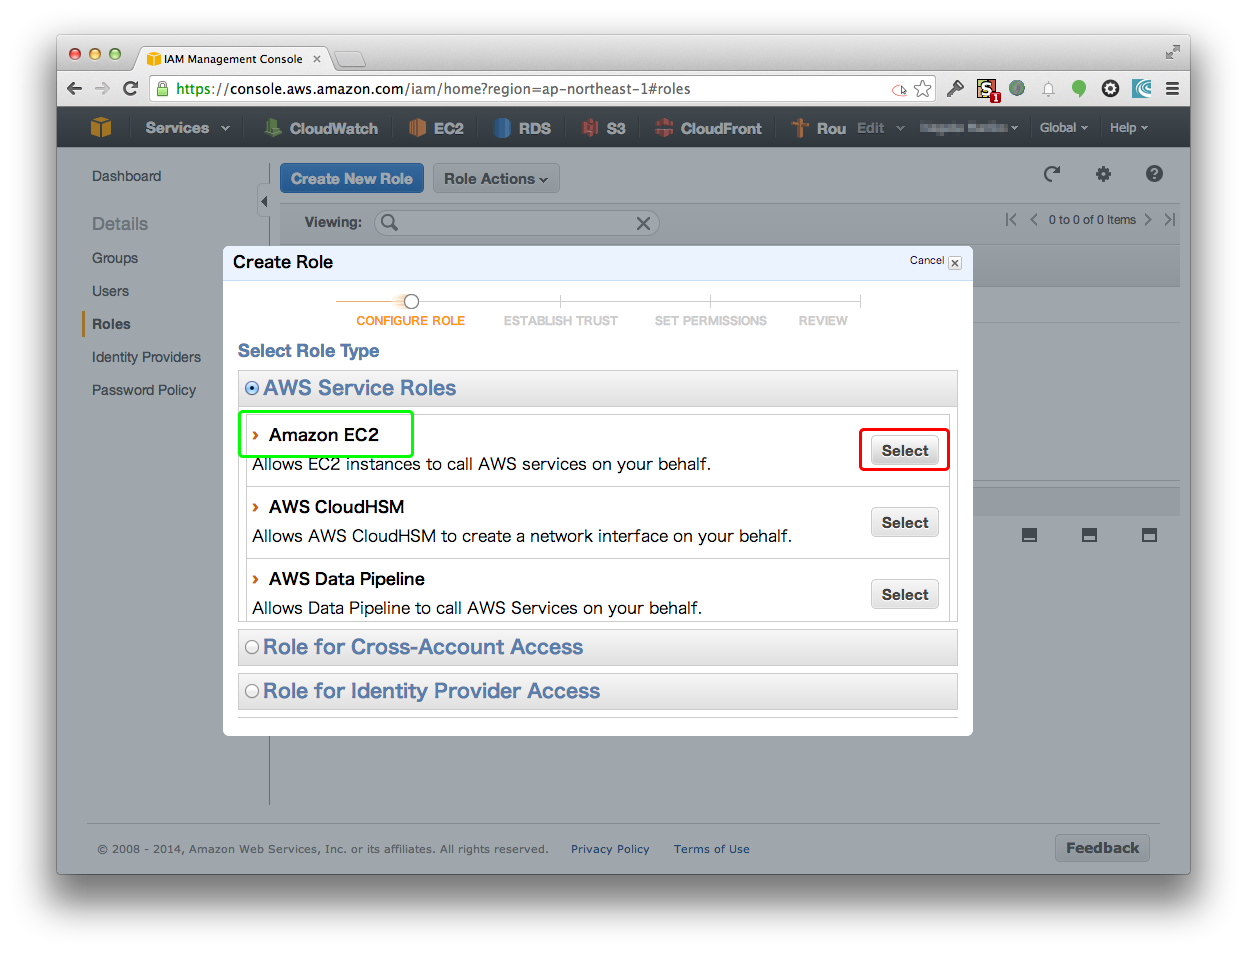Click the CONFIGURE ROLE progress step marker
The height and width of the screenshot is (953, 1247).
[x=410, y=301]
